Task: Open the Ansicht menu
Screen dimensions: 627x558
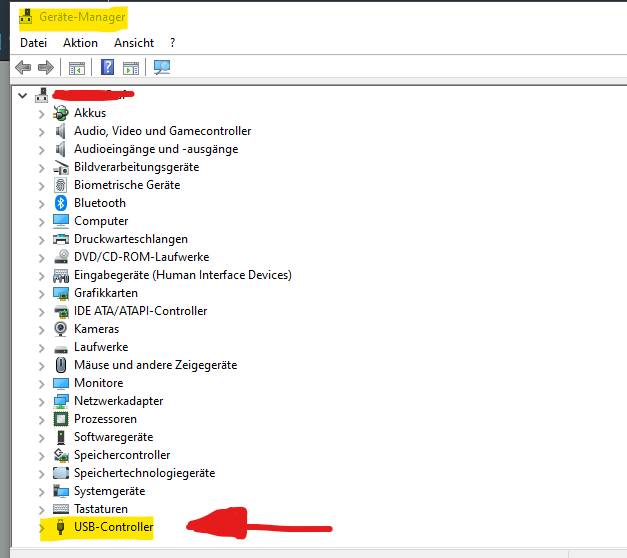Action: click(x=134, y=43)
